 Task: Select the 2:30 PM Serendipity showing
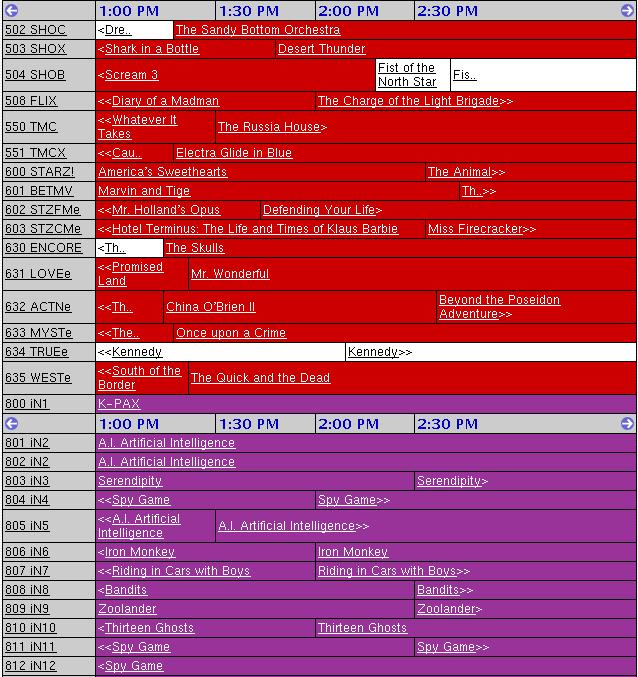(449, 481)
